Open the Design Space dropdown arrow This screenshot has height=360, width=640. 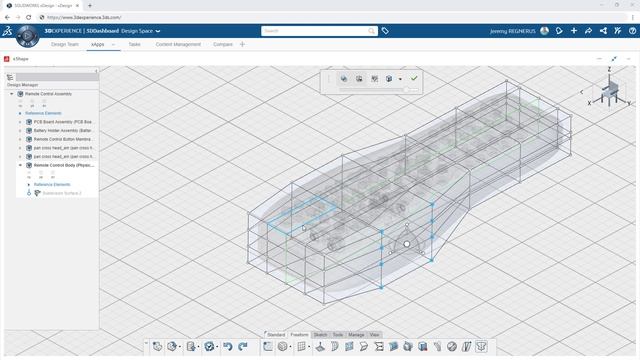(x=158, y=31)
